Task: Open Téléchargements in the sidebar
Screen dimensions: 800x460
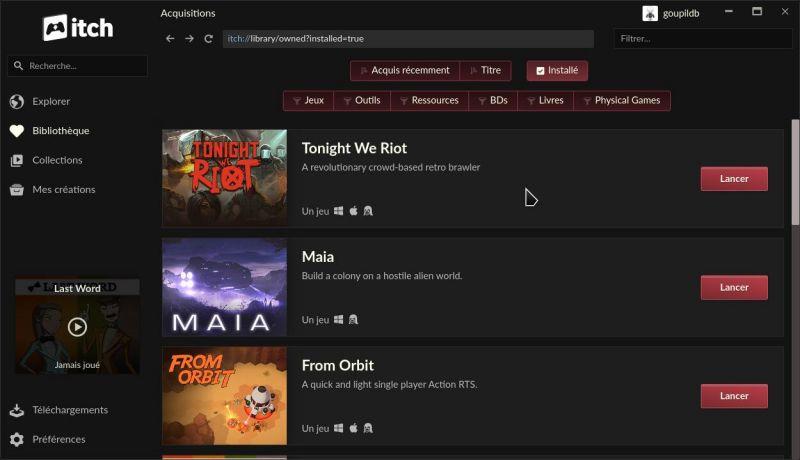Action: pyautogui.click(x=70, y=410)
